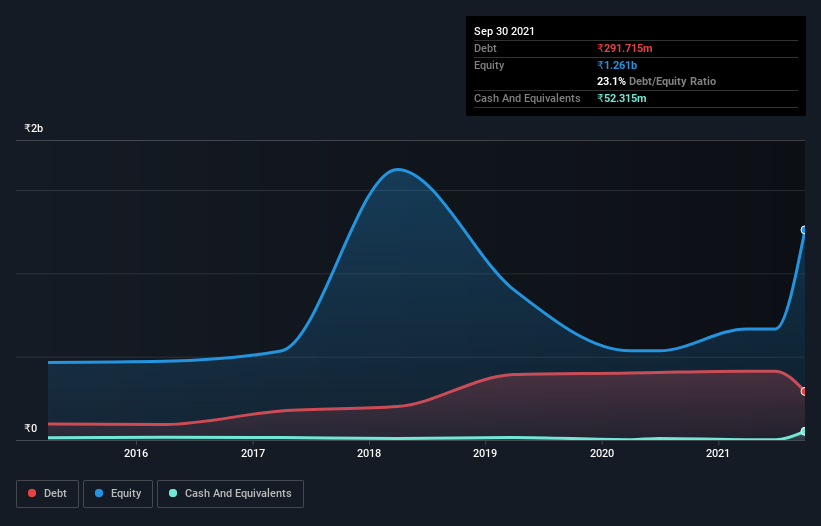This screenshot has height=526, width=821.
Task: Click the ₹1.261b equity value
Action: point(617,65)
